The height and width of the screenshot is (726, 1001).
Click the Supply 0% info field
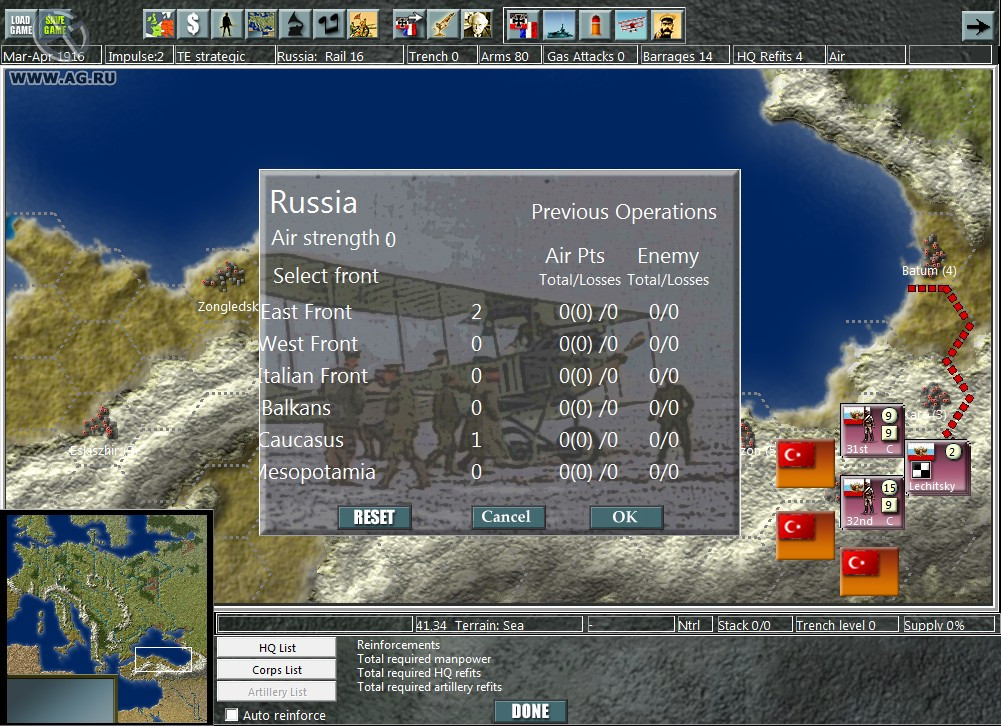point(948,624)
